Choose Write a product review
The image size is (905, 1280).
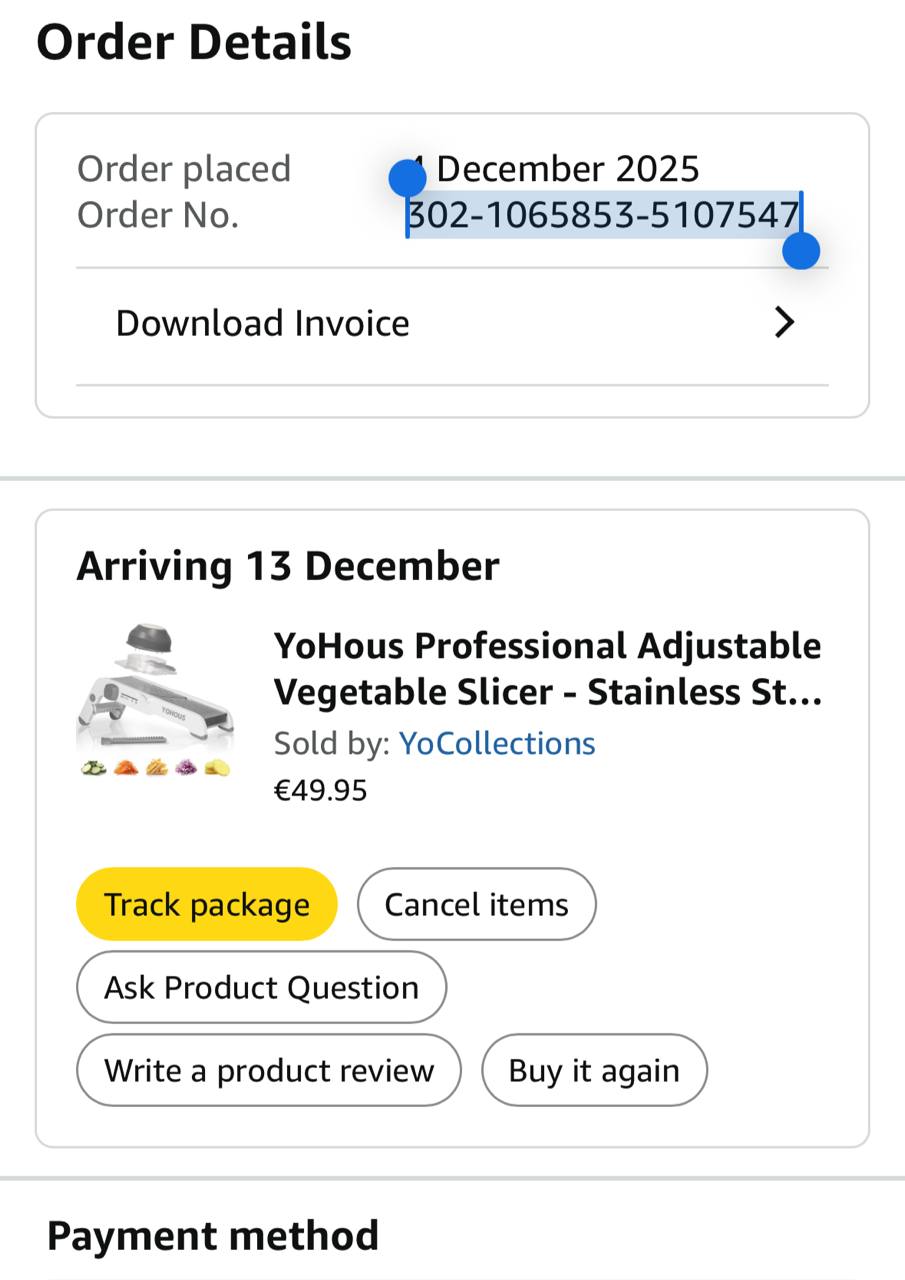coord(269,1070)
